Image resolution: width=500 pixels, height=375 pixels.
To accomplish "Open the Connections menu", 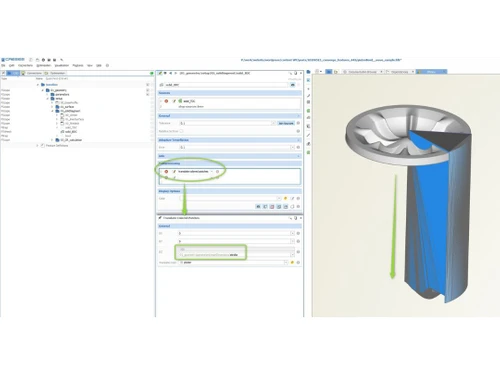I will coord(25,65).
